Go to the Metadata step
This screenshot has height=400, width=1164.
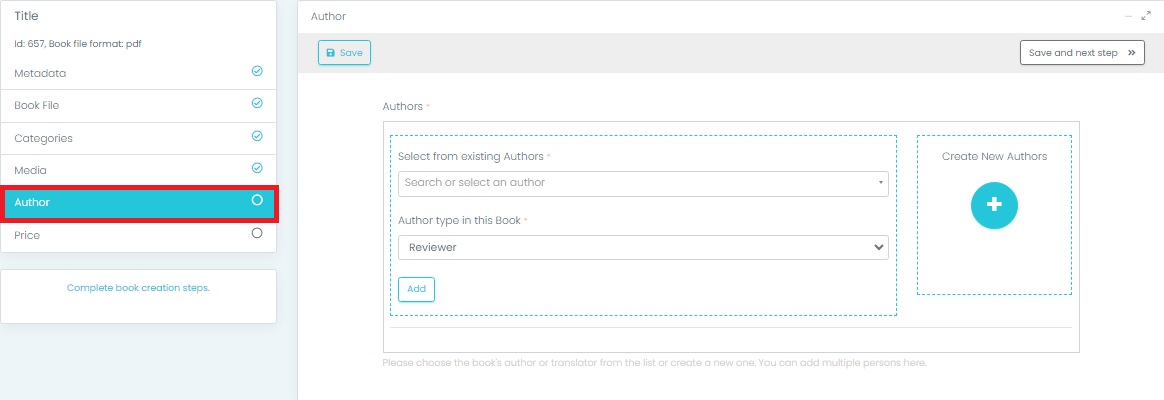point(40,73)
